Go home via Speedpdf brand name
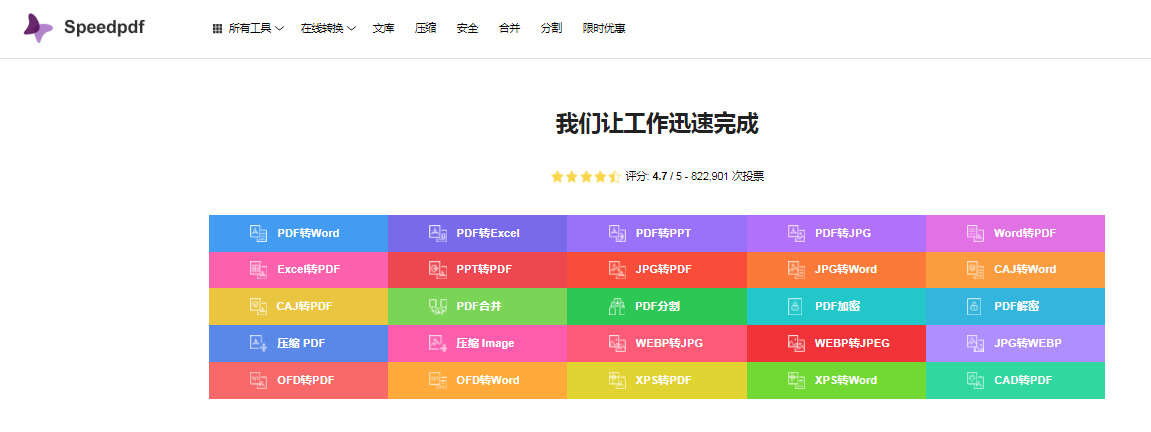This screenshot has height=432, width=1151. (x=104, y=28)
